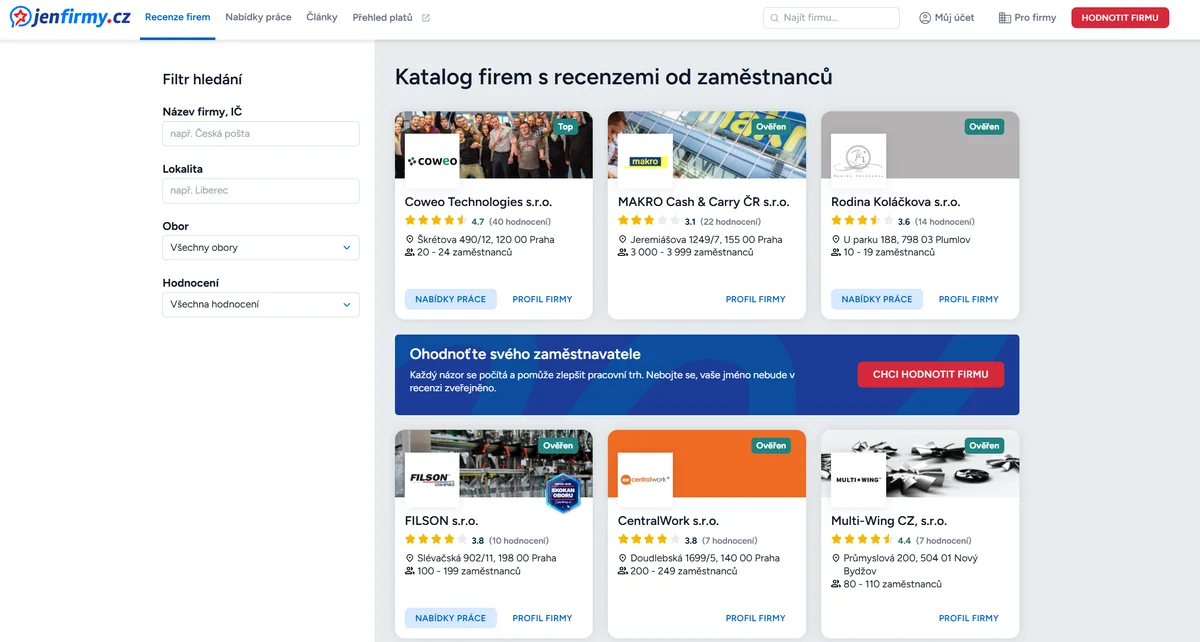Click the Název firmy, IČ input field
The image size is (1200, 642).
pos(261,134)
